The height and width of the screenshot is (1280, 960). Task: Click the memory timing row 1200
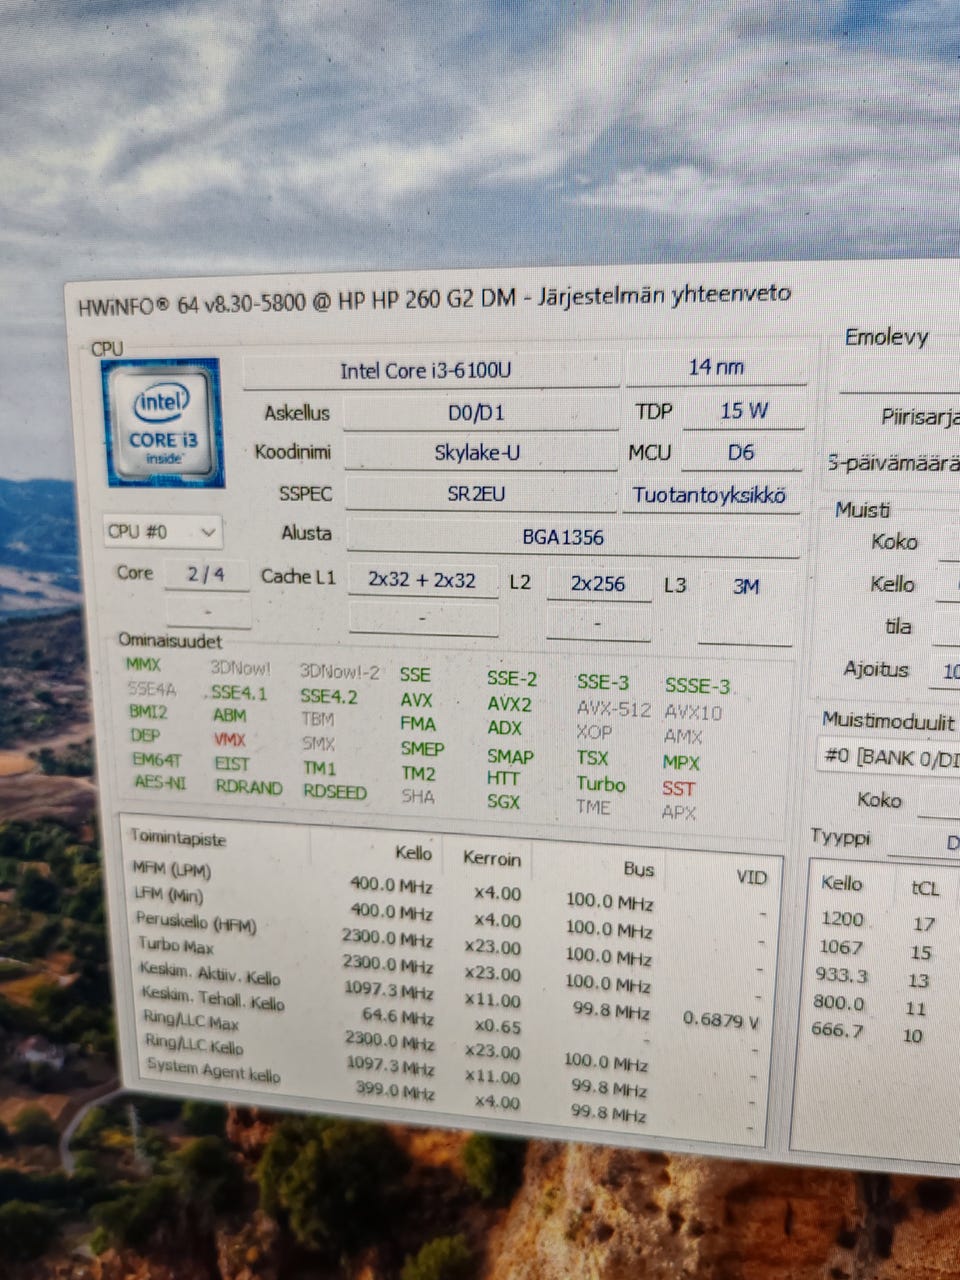click(x=842, y=919)
